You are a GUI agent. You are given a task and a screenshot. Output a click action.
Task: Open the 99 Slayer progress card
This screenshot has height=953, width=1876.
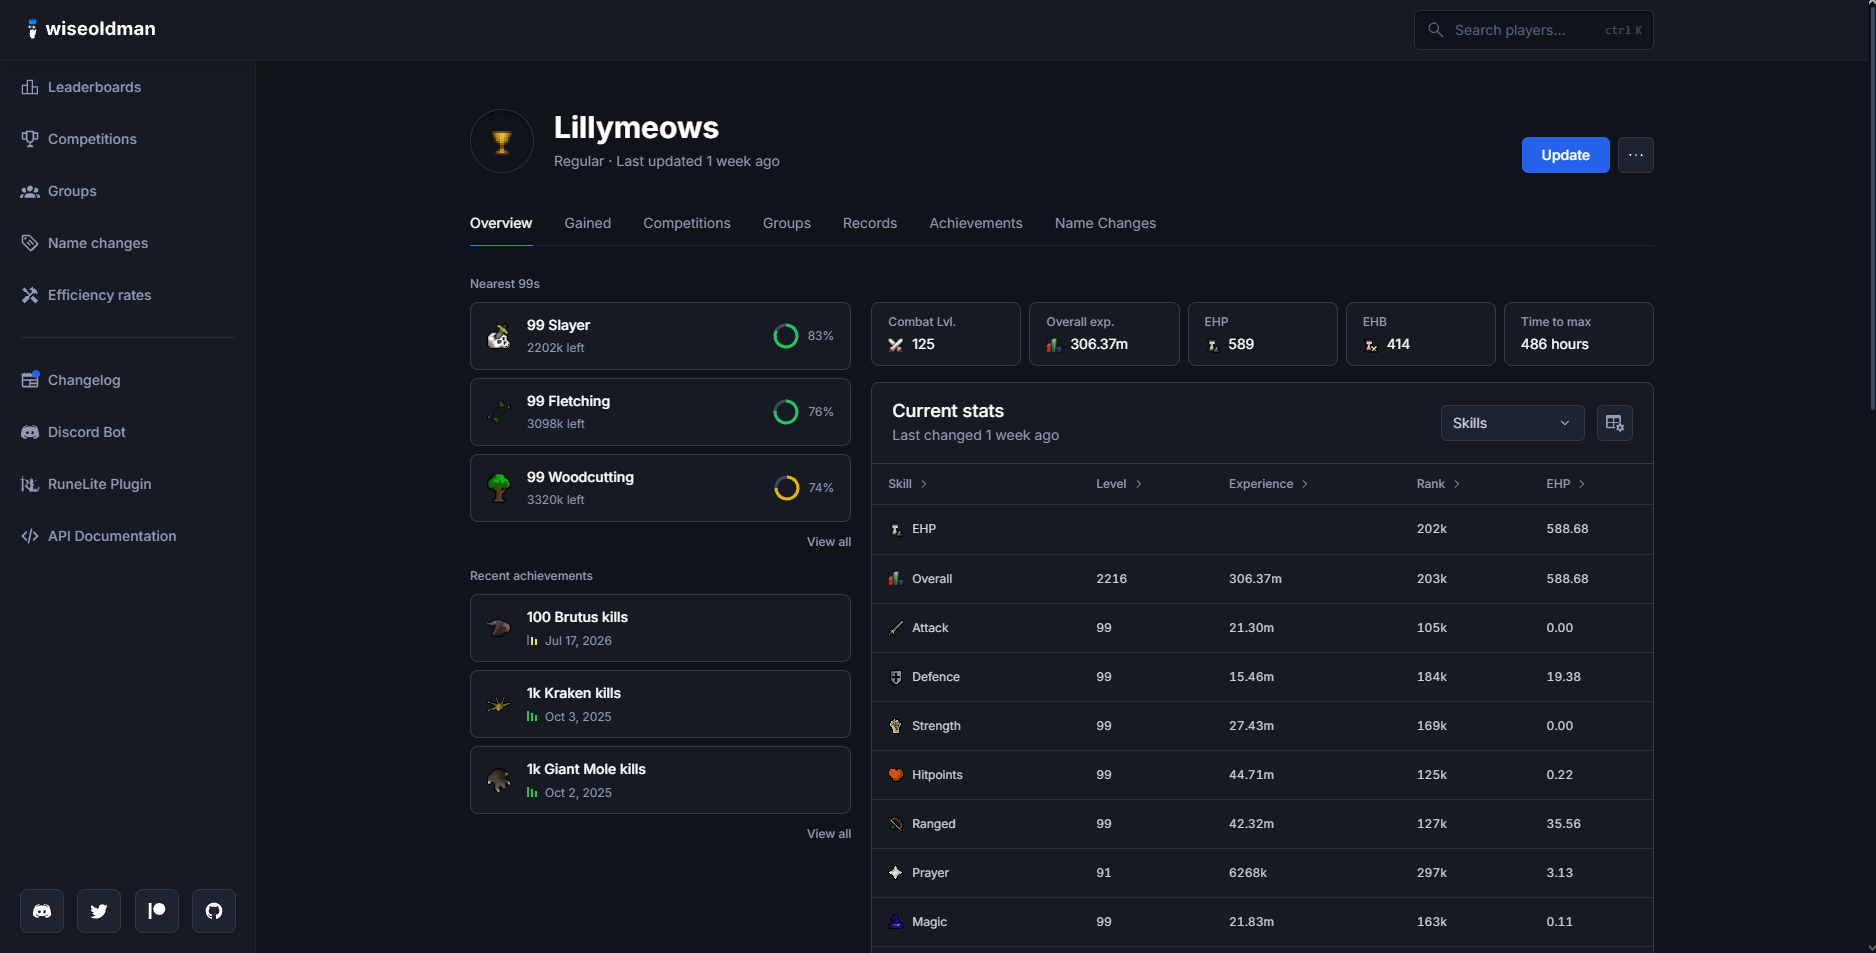[660, 336]
